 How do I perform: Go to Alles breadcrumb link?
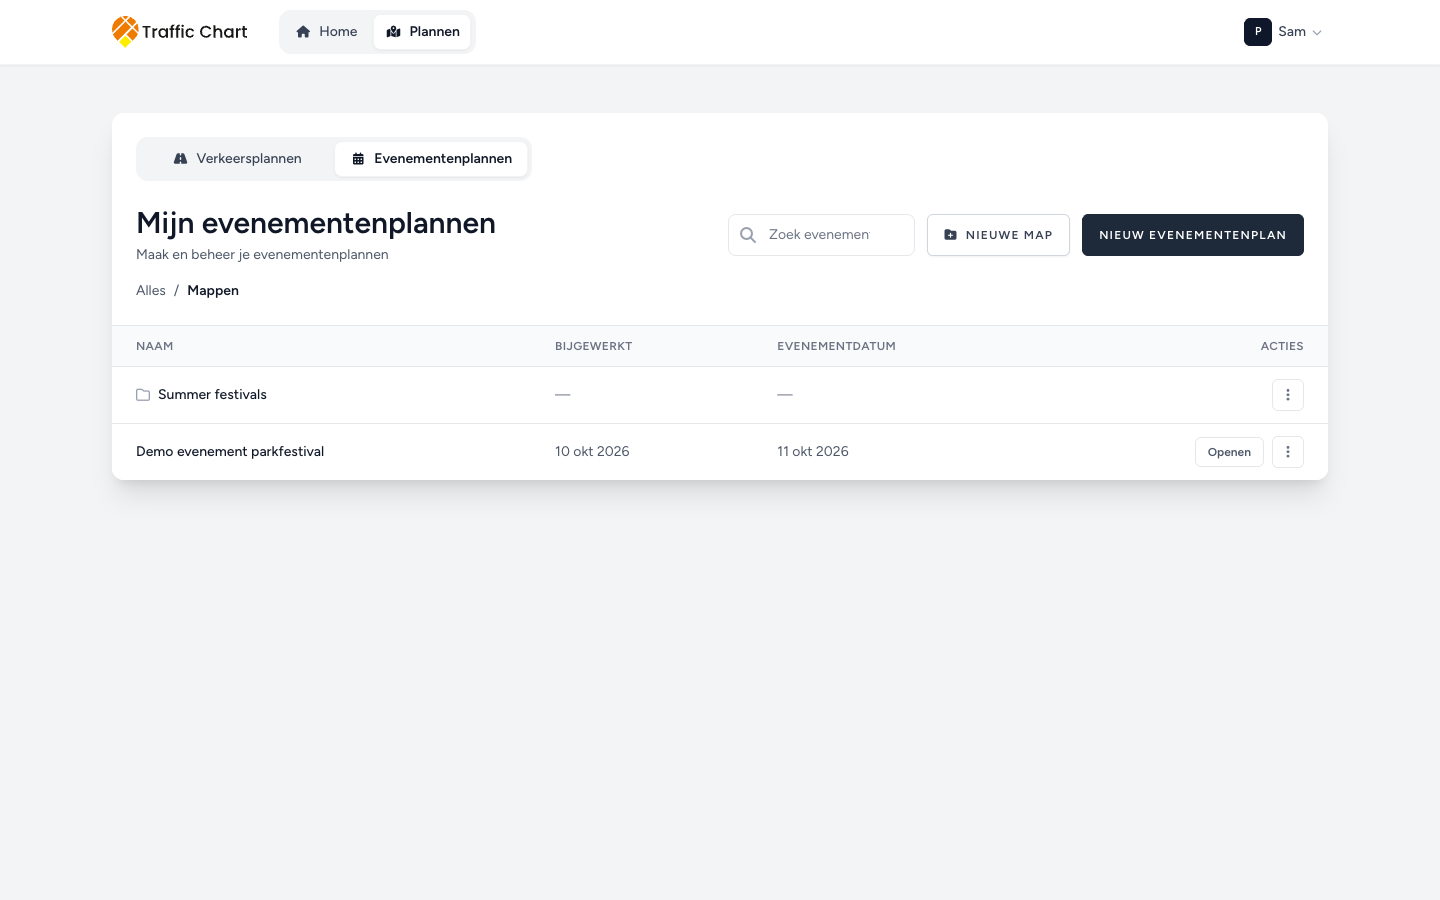point(151,291)
